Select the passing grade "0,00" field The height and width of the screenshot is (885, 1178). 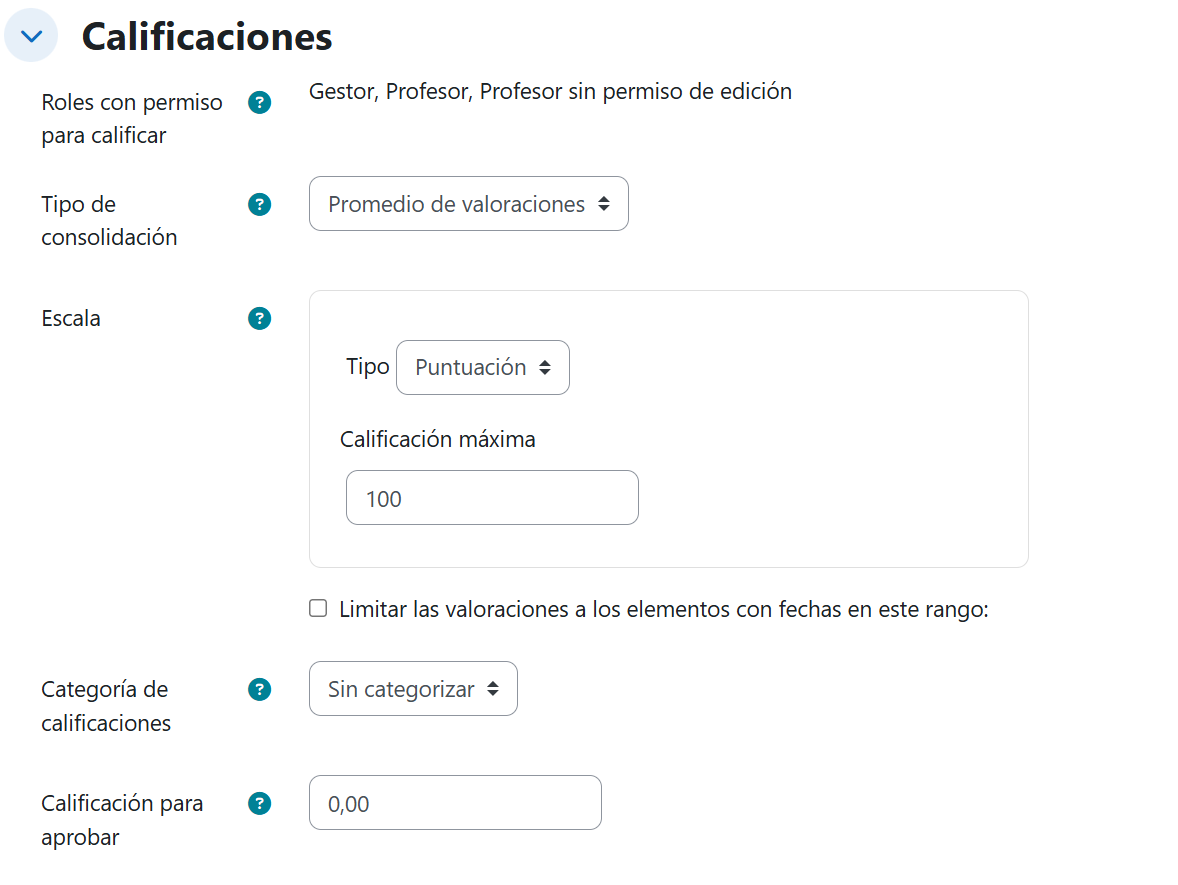(455, 802)
